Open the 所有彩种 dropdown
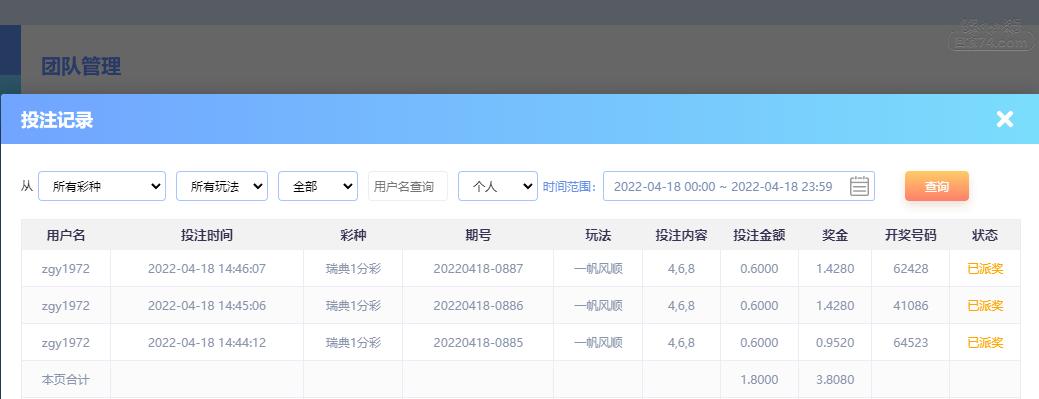Screen dimensions: 1039x399 pos(102,186)
